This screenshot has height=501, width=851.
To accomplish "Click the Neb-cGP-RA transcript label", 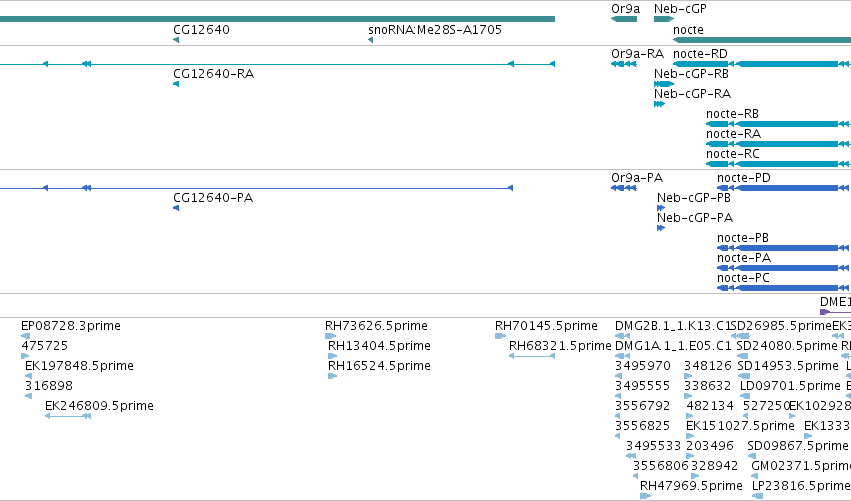I will pos(692,94).
